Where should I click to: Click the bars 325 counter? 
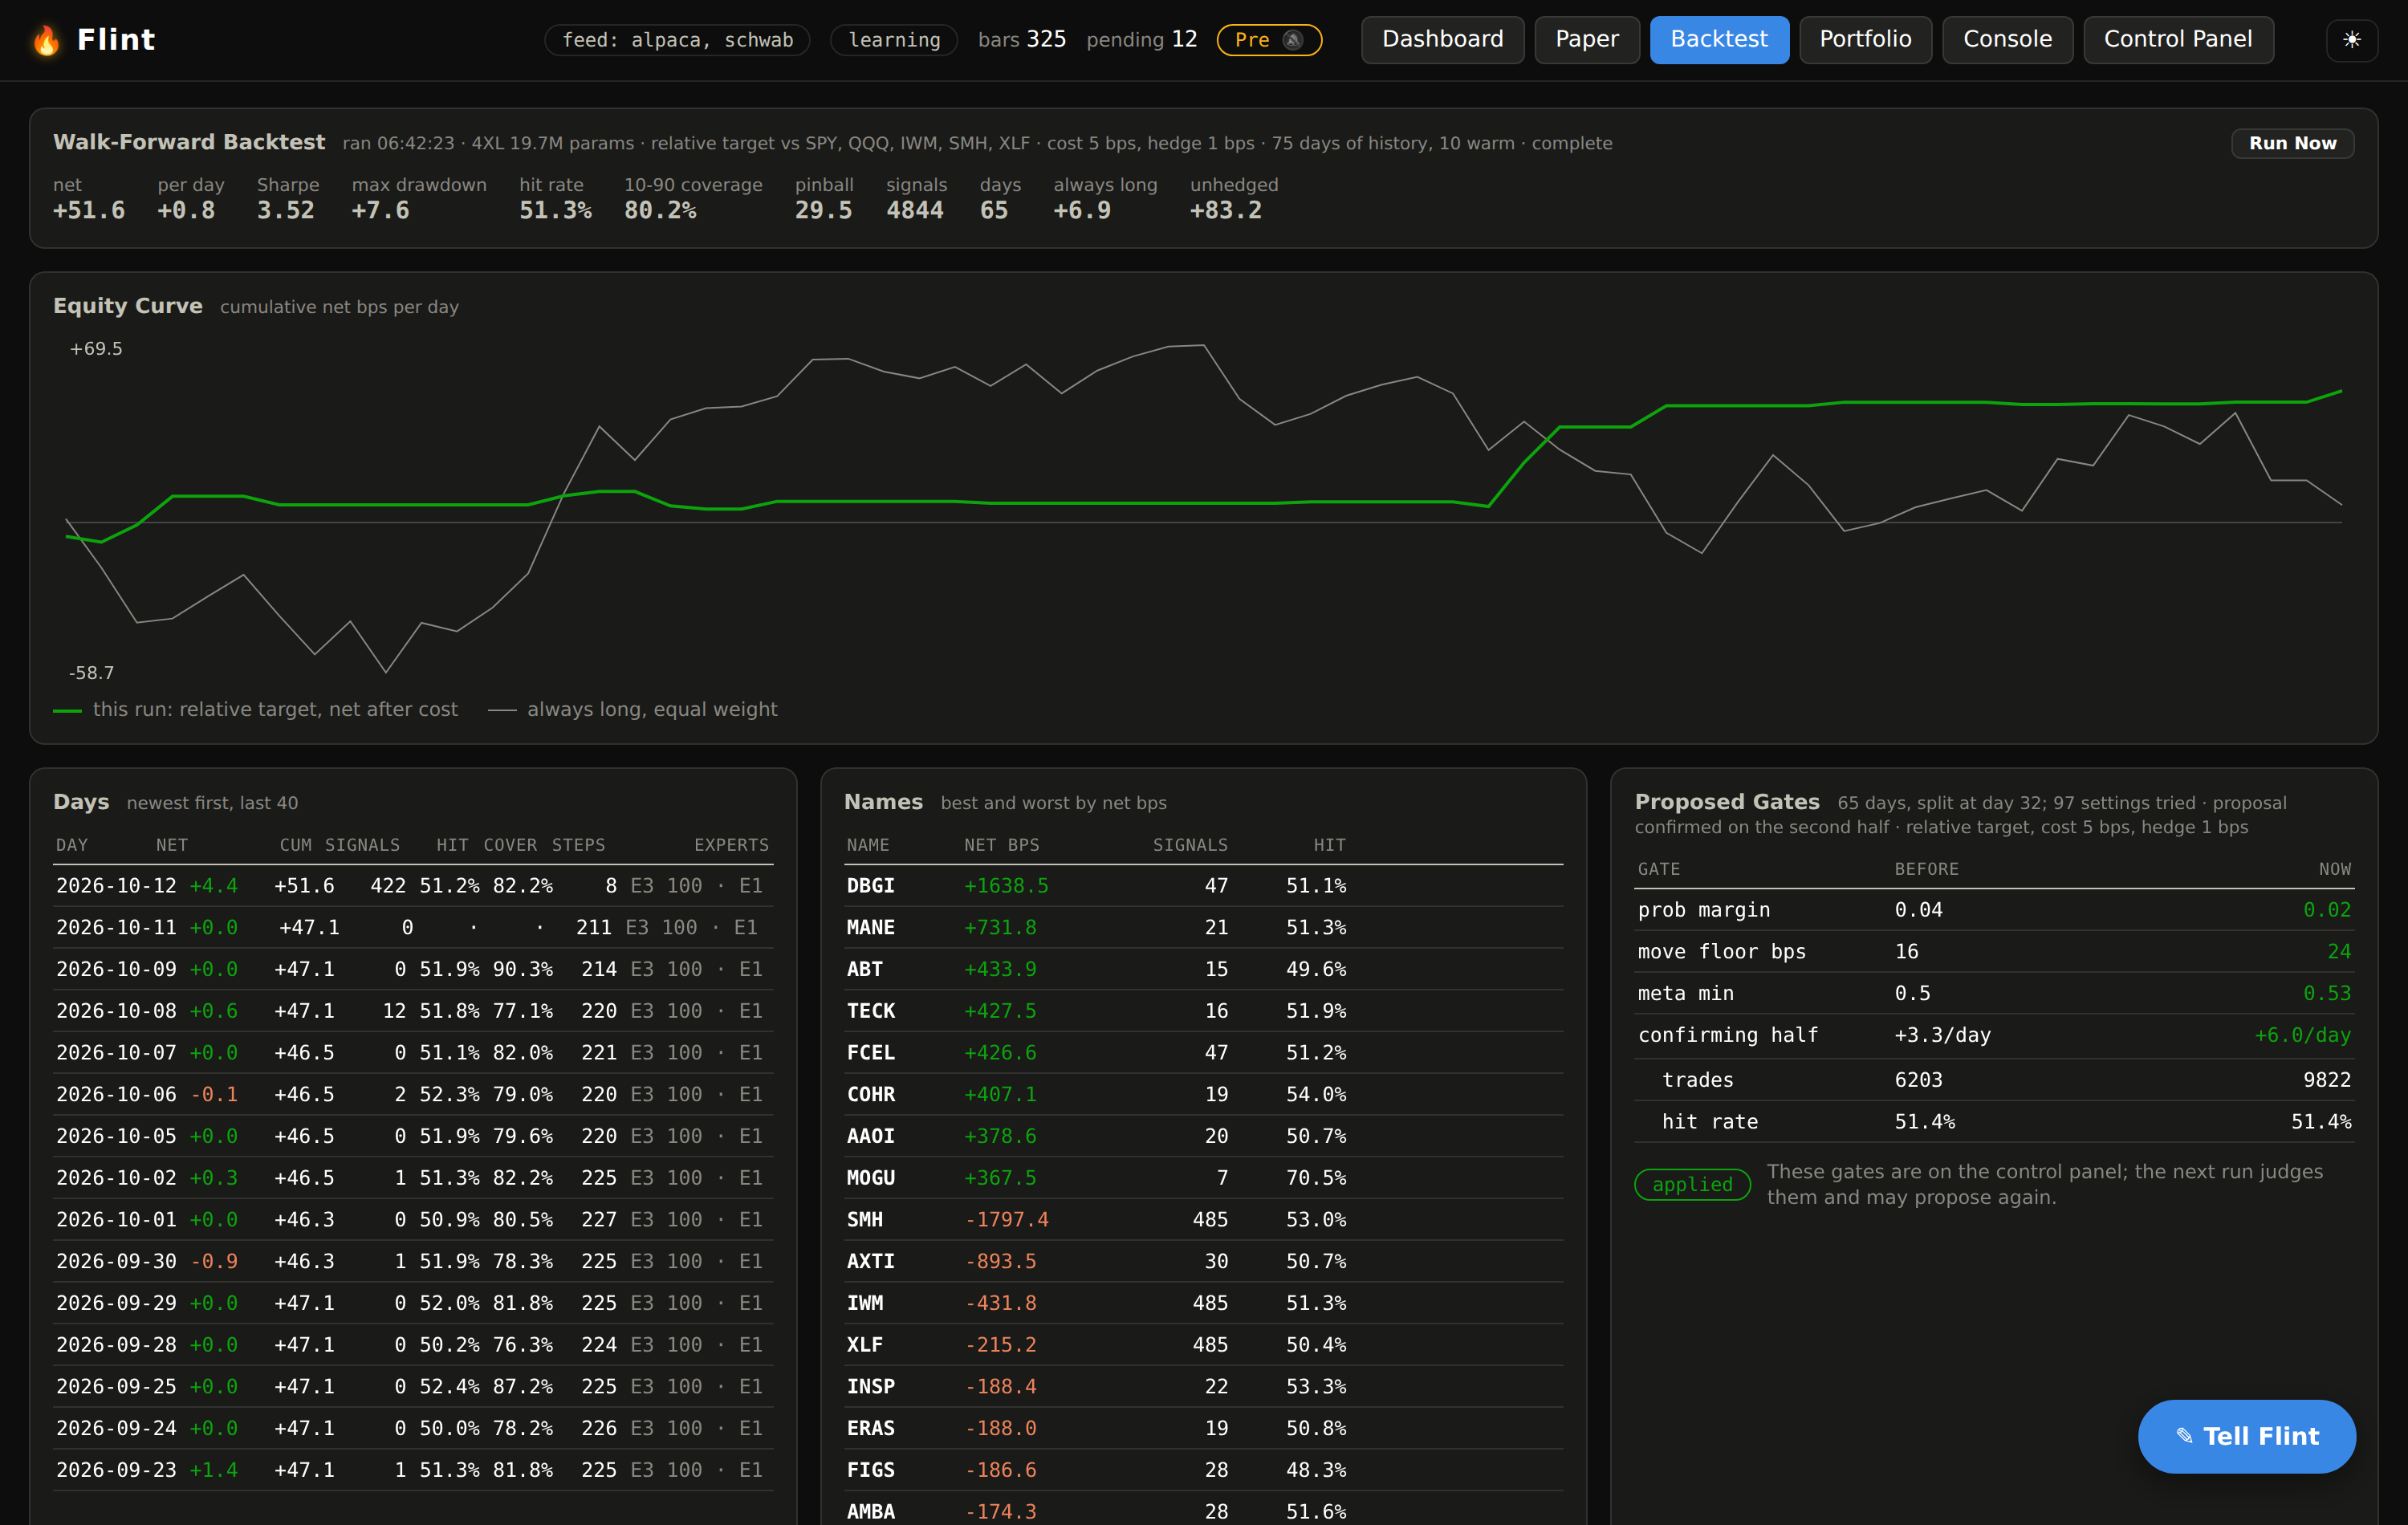coord(1021,40)
